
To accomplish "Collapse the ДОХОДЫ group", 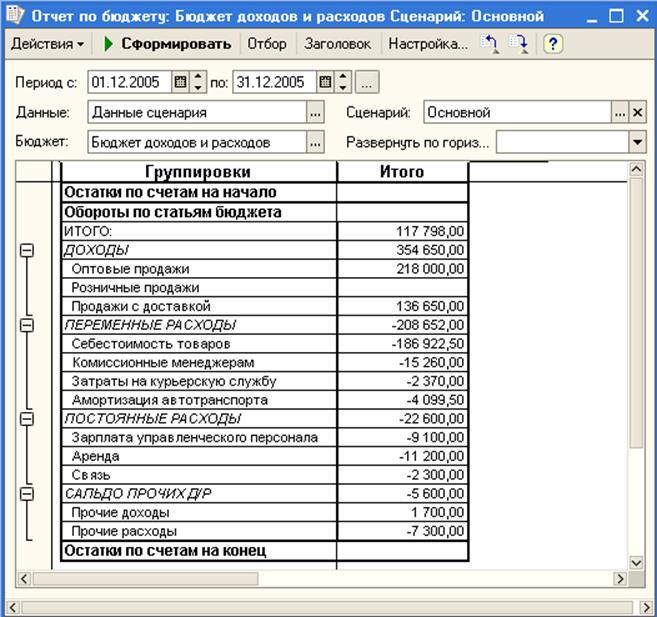I will click(x=27, y=250).
